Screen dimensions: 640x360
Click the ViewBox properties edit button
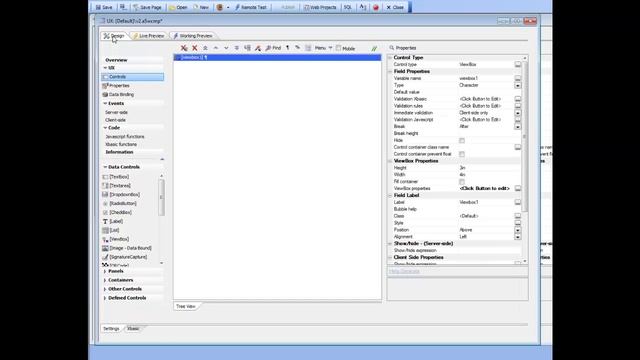(x=518, y=189)
